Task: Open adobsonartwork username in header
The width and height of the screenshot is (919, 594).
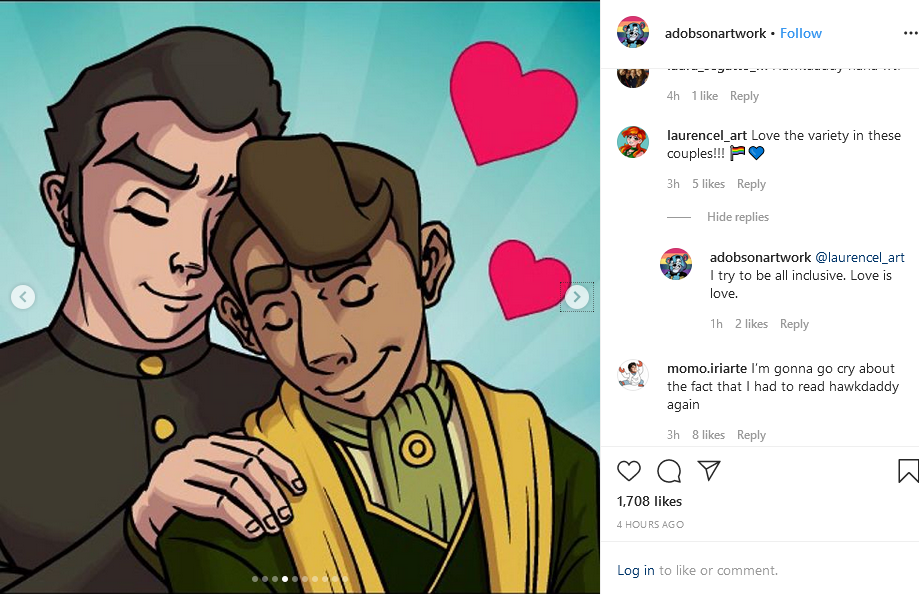Action: tap(715, 33)
